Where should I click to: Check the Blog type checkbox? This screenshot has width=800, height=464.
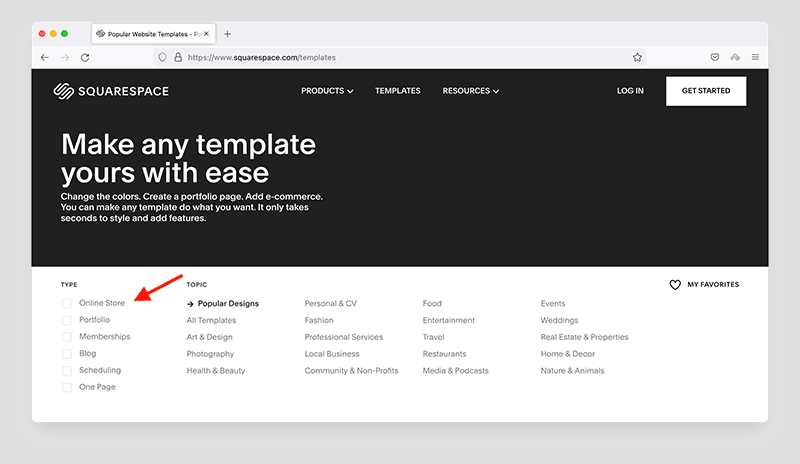point(67,354)
